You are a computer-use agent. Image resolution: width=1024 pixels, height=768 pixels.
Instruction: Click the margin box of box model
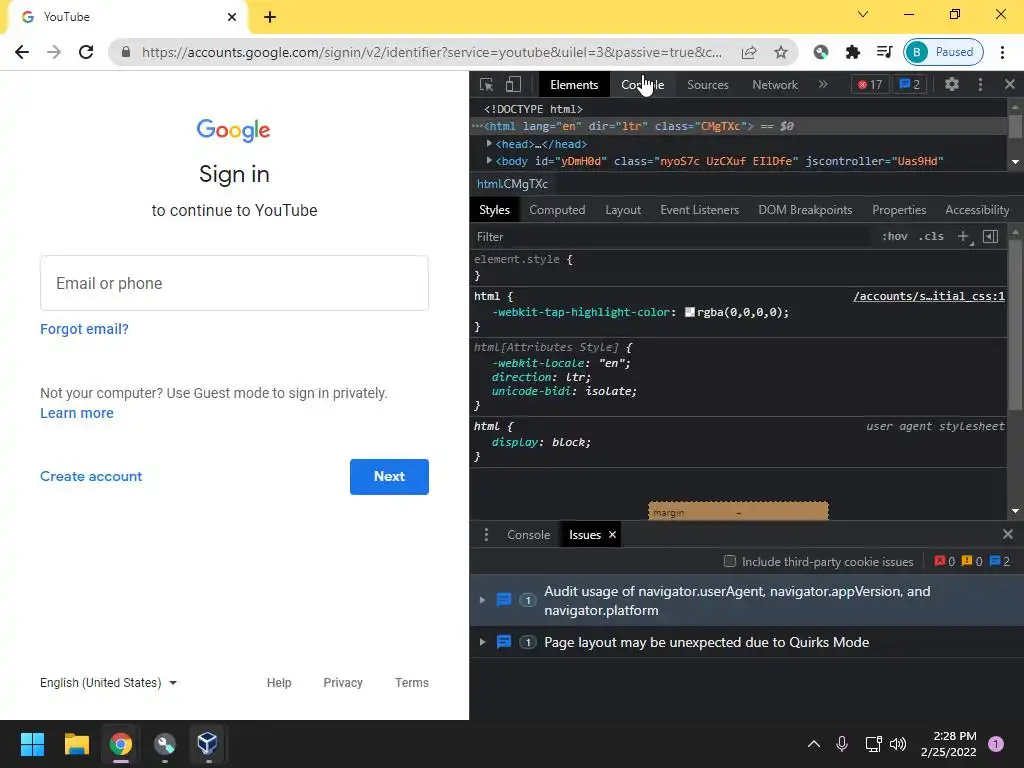[738, 511]
